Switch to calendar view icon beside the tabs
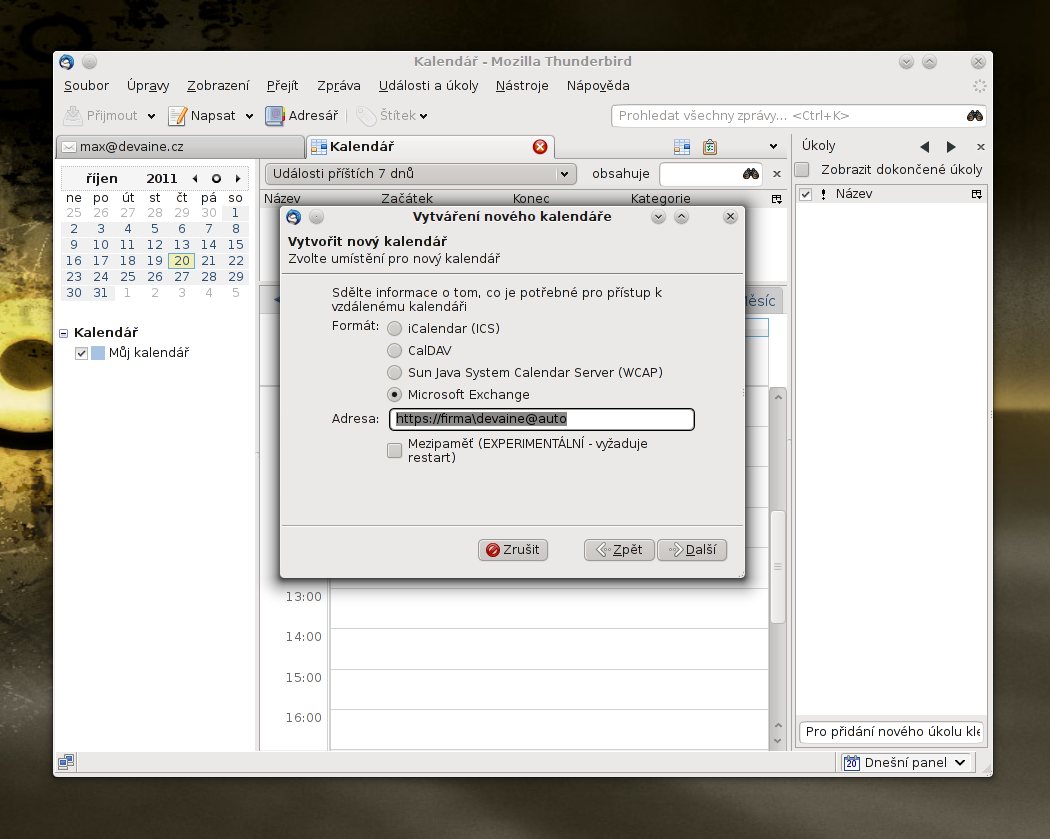 pos(682,147)
